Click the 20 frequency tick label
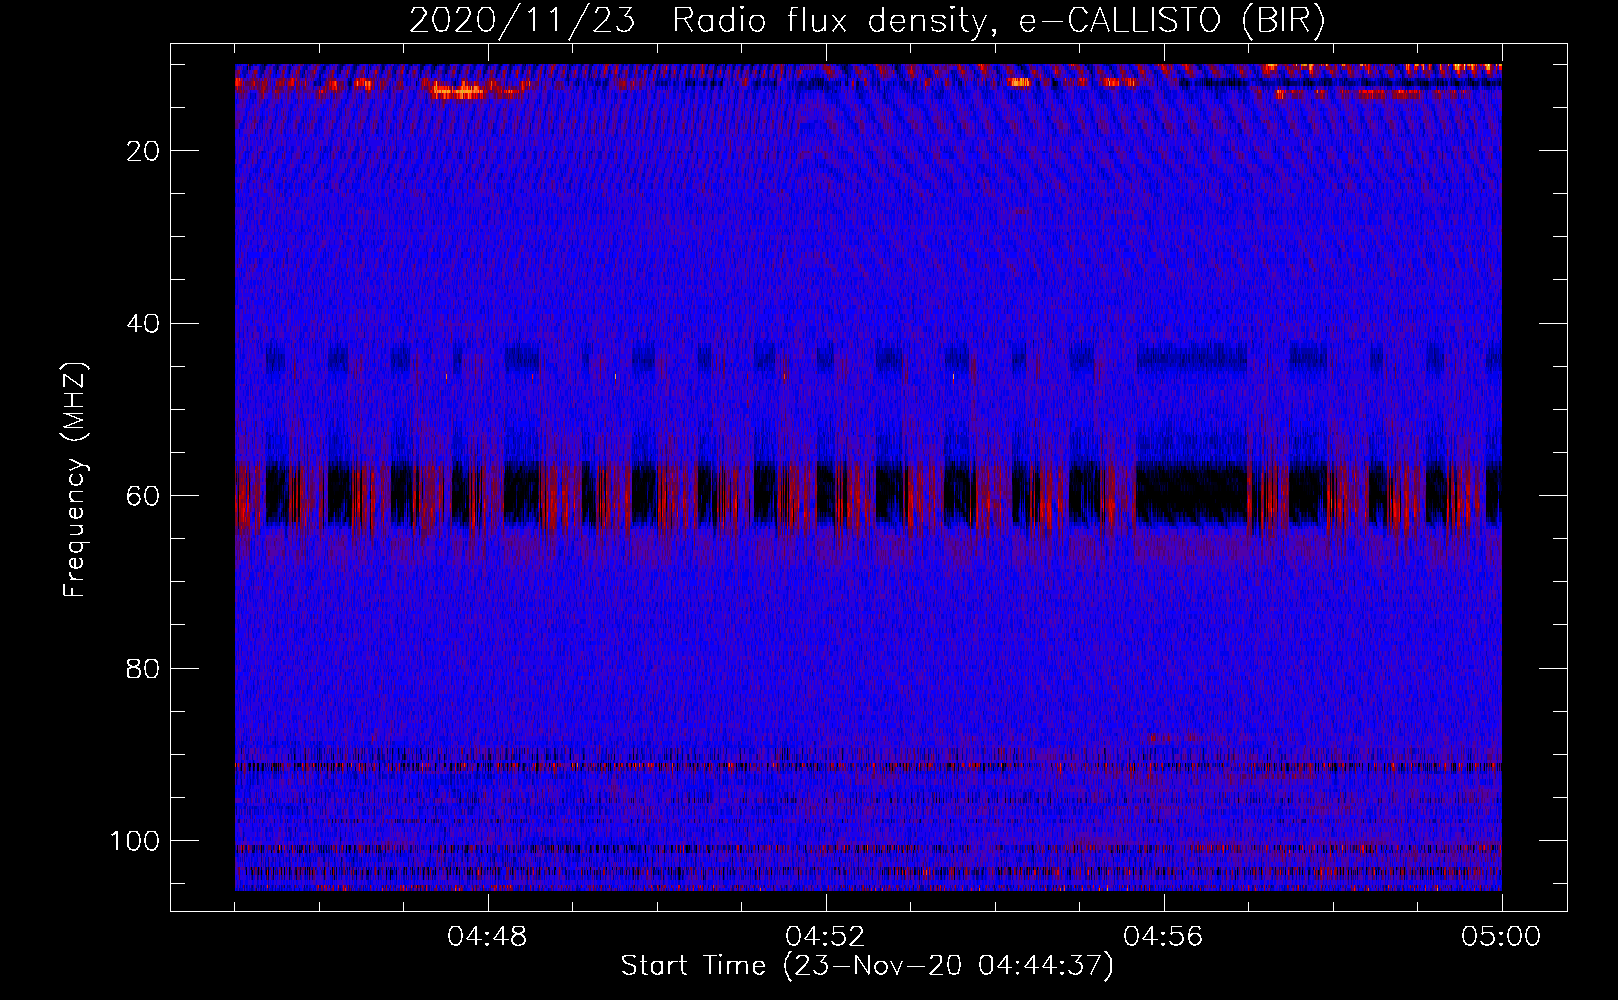 [144, 151]
